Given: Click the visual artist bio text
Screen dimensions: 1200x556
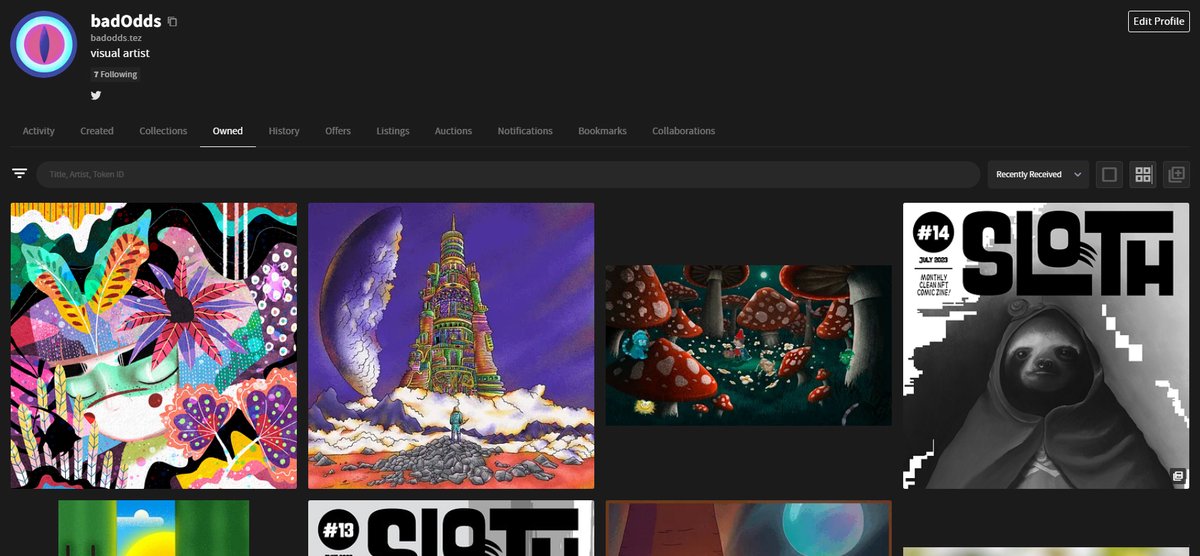Looking at the screenshot, I should [x=120, y=53].
